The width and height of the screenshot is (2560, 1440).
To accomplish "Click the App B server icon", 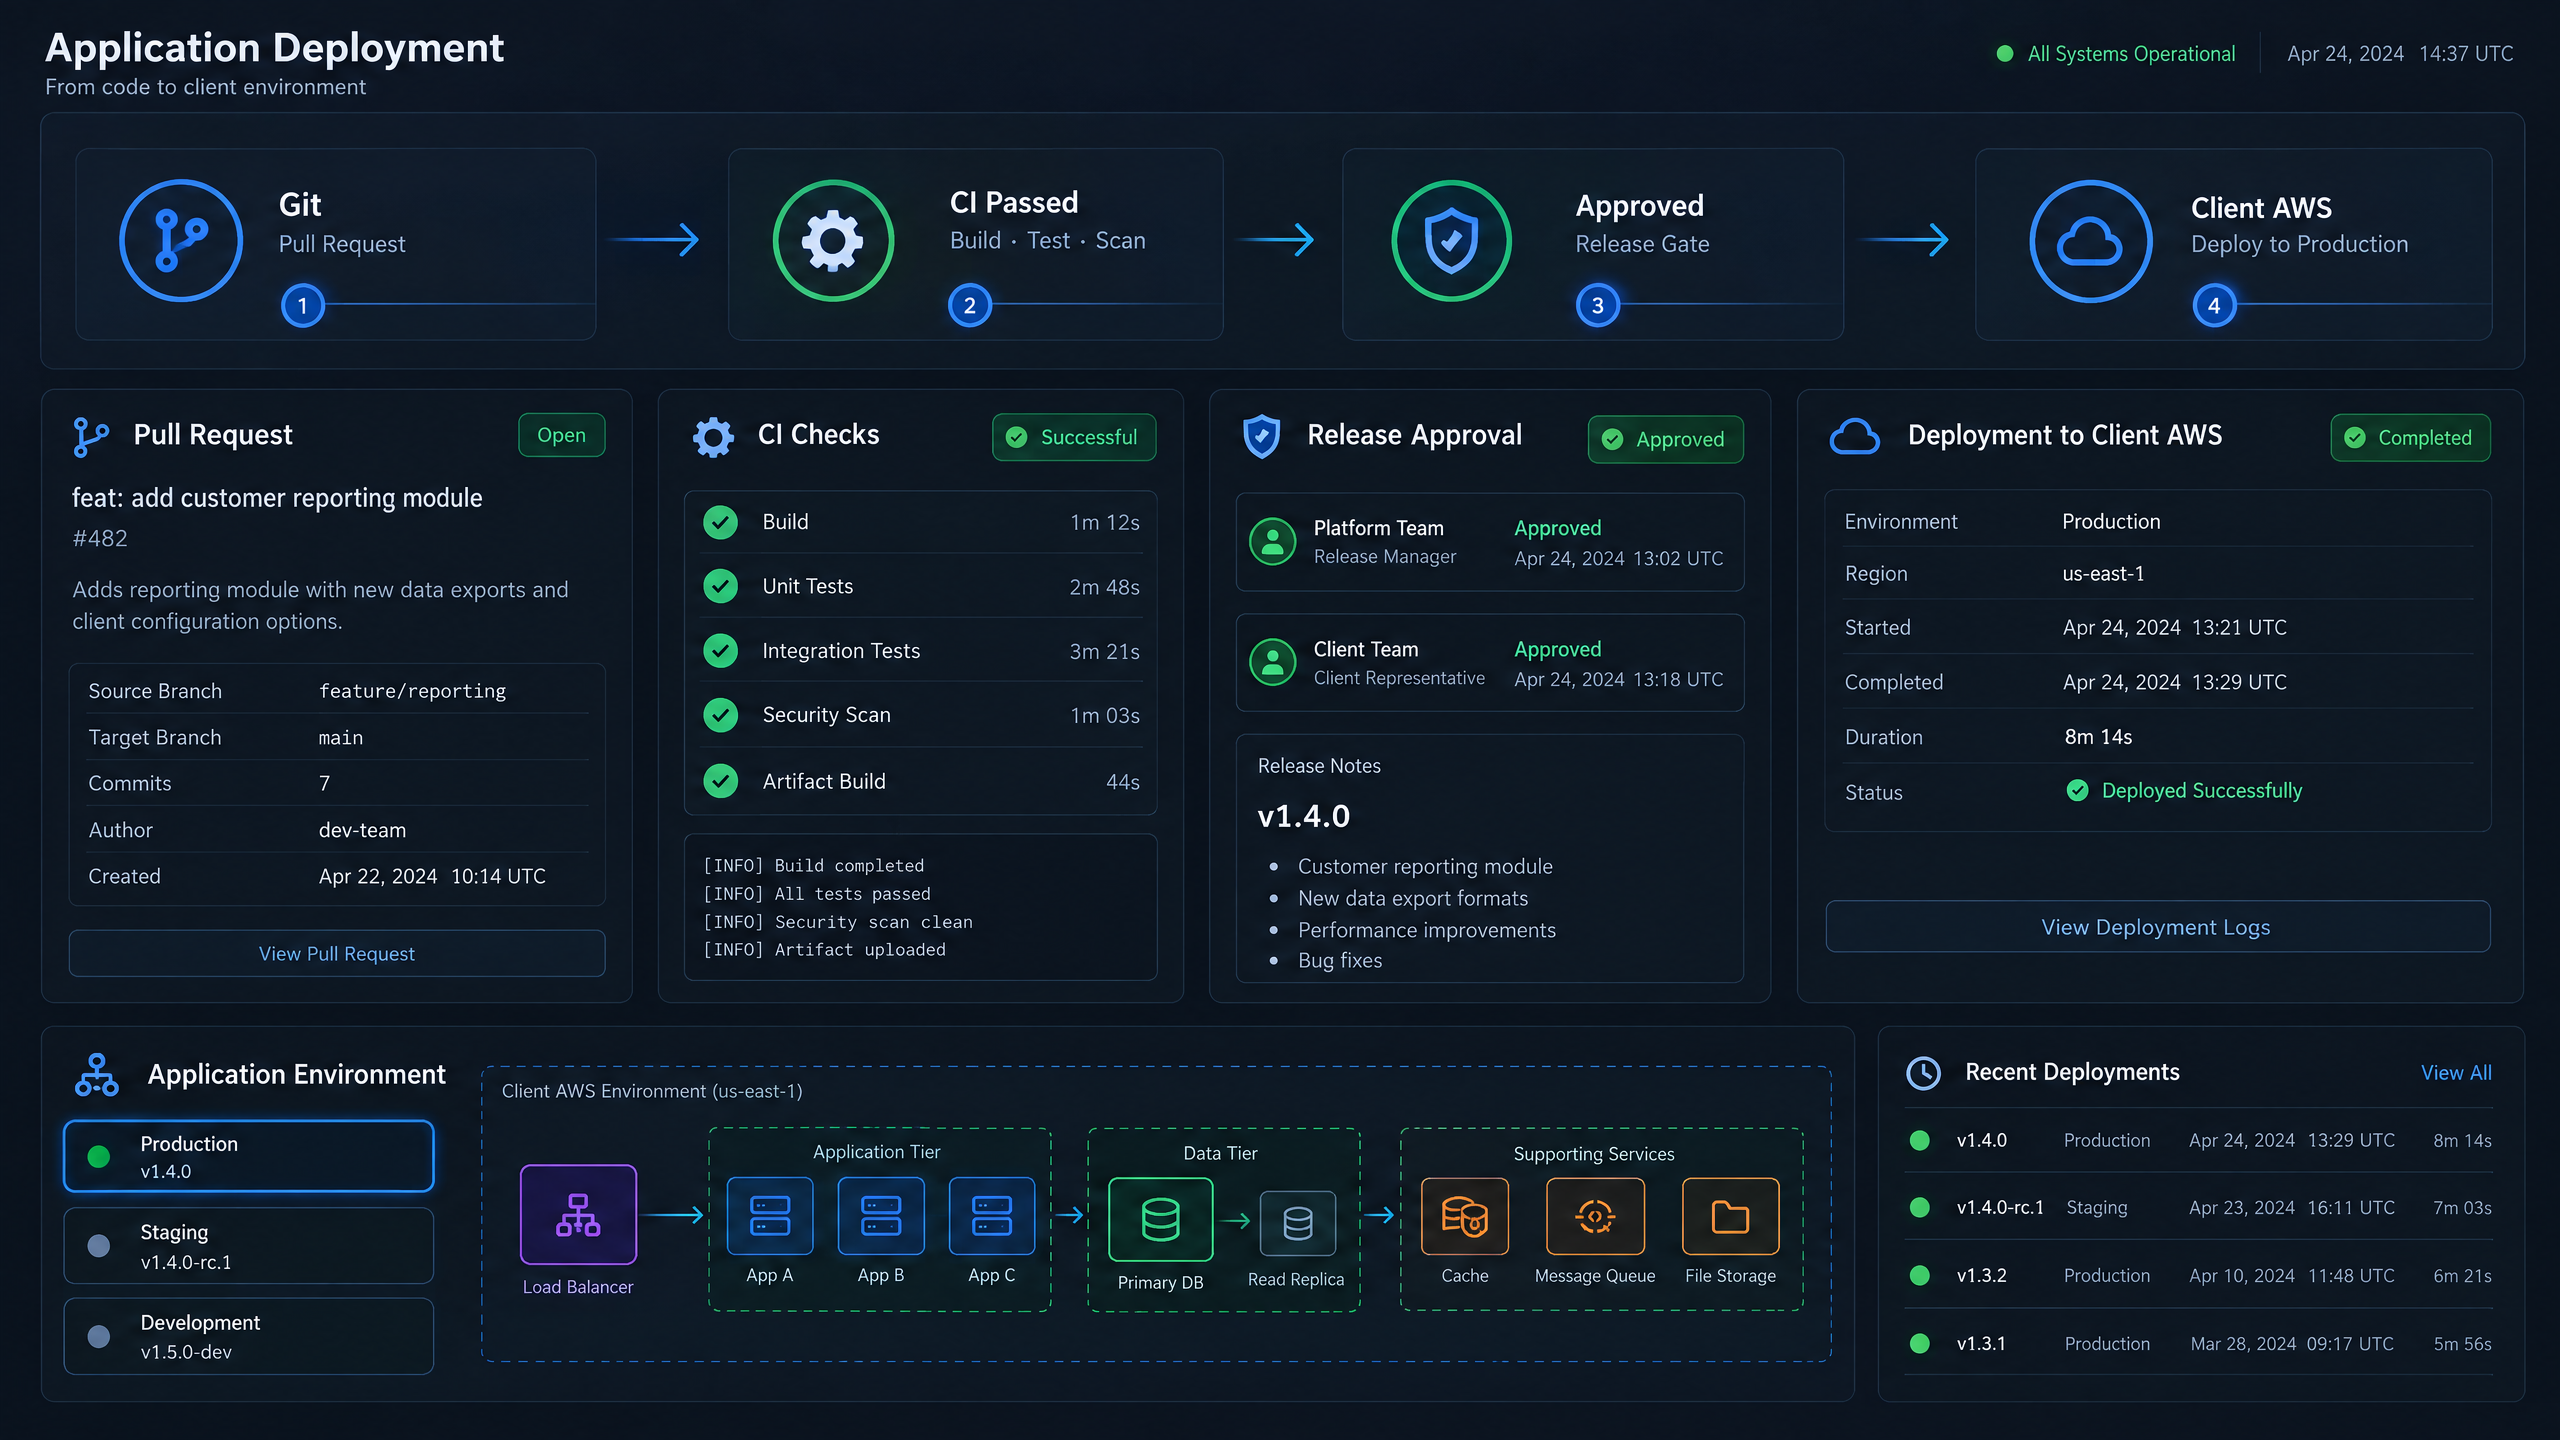I will pos(880,1216).
